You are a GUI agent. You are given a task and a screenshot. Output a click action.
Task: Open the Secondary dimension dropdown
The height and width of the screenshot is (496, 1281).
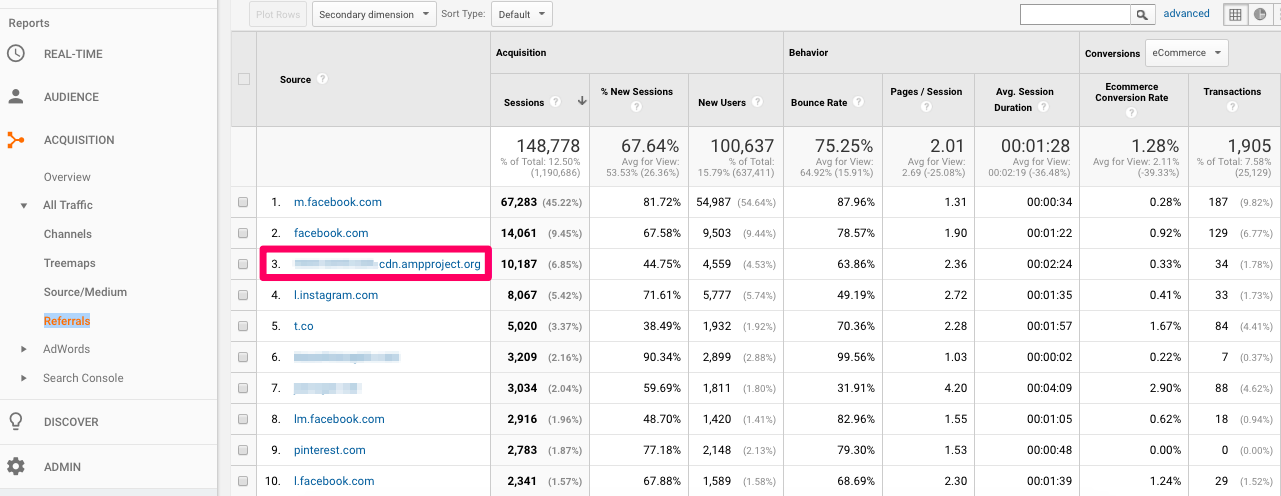tap(374, 14)
